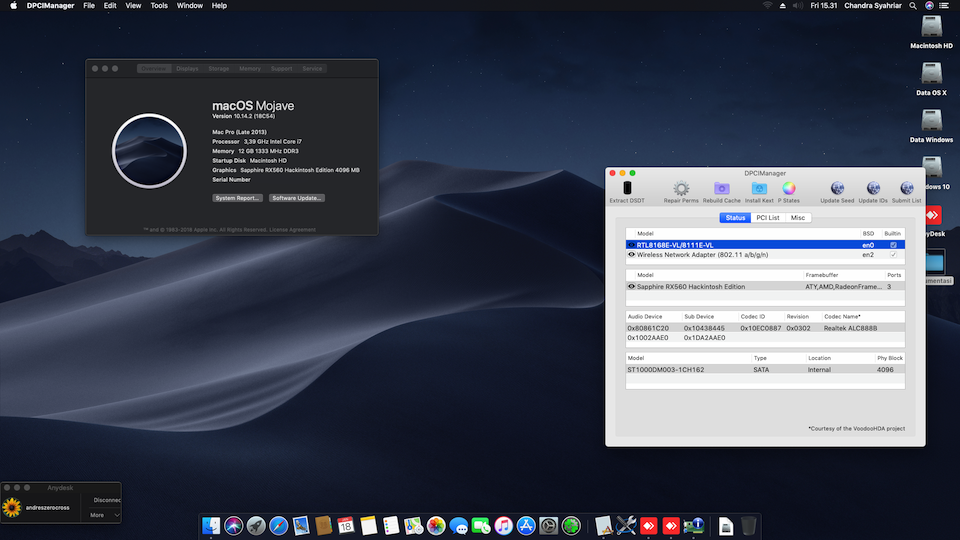This screenshot has width=960, height=540.
Task: Click the Update Seed globe icon
Action: [x=837, y=188]
